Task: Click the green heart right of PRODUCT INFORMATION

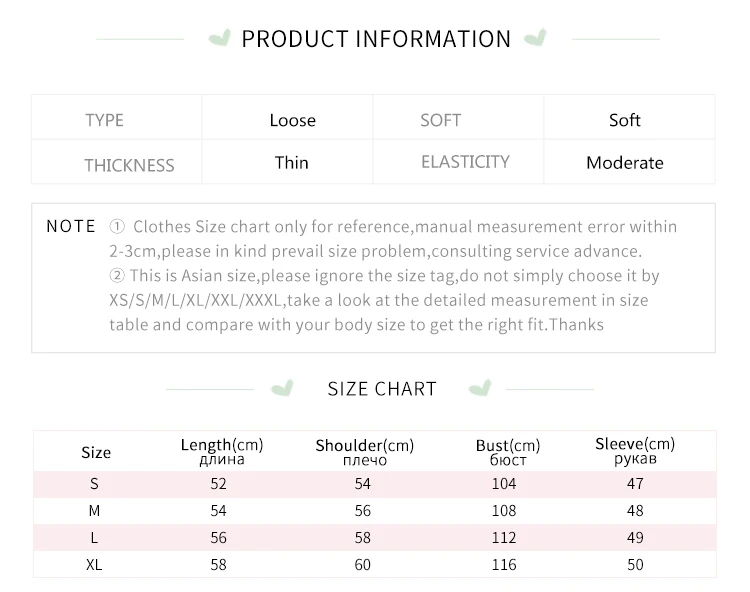Action: coord(536,39)
